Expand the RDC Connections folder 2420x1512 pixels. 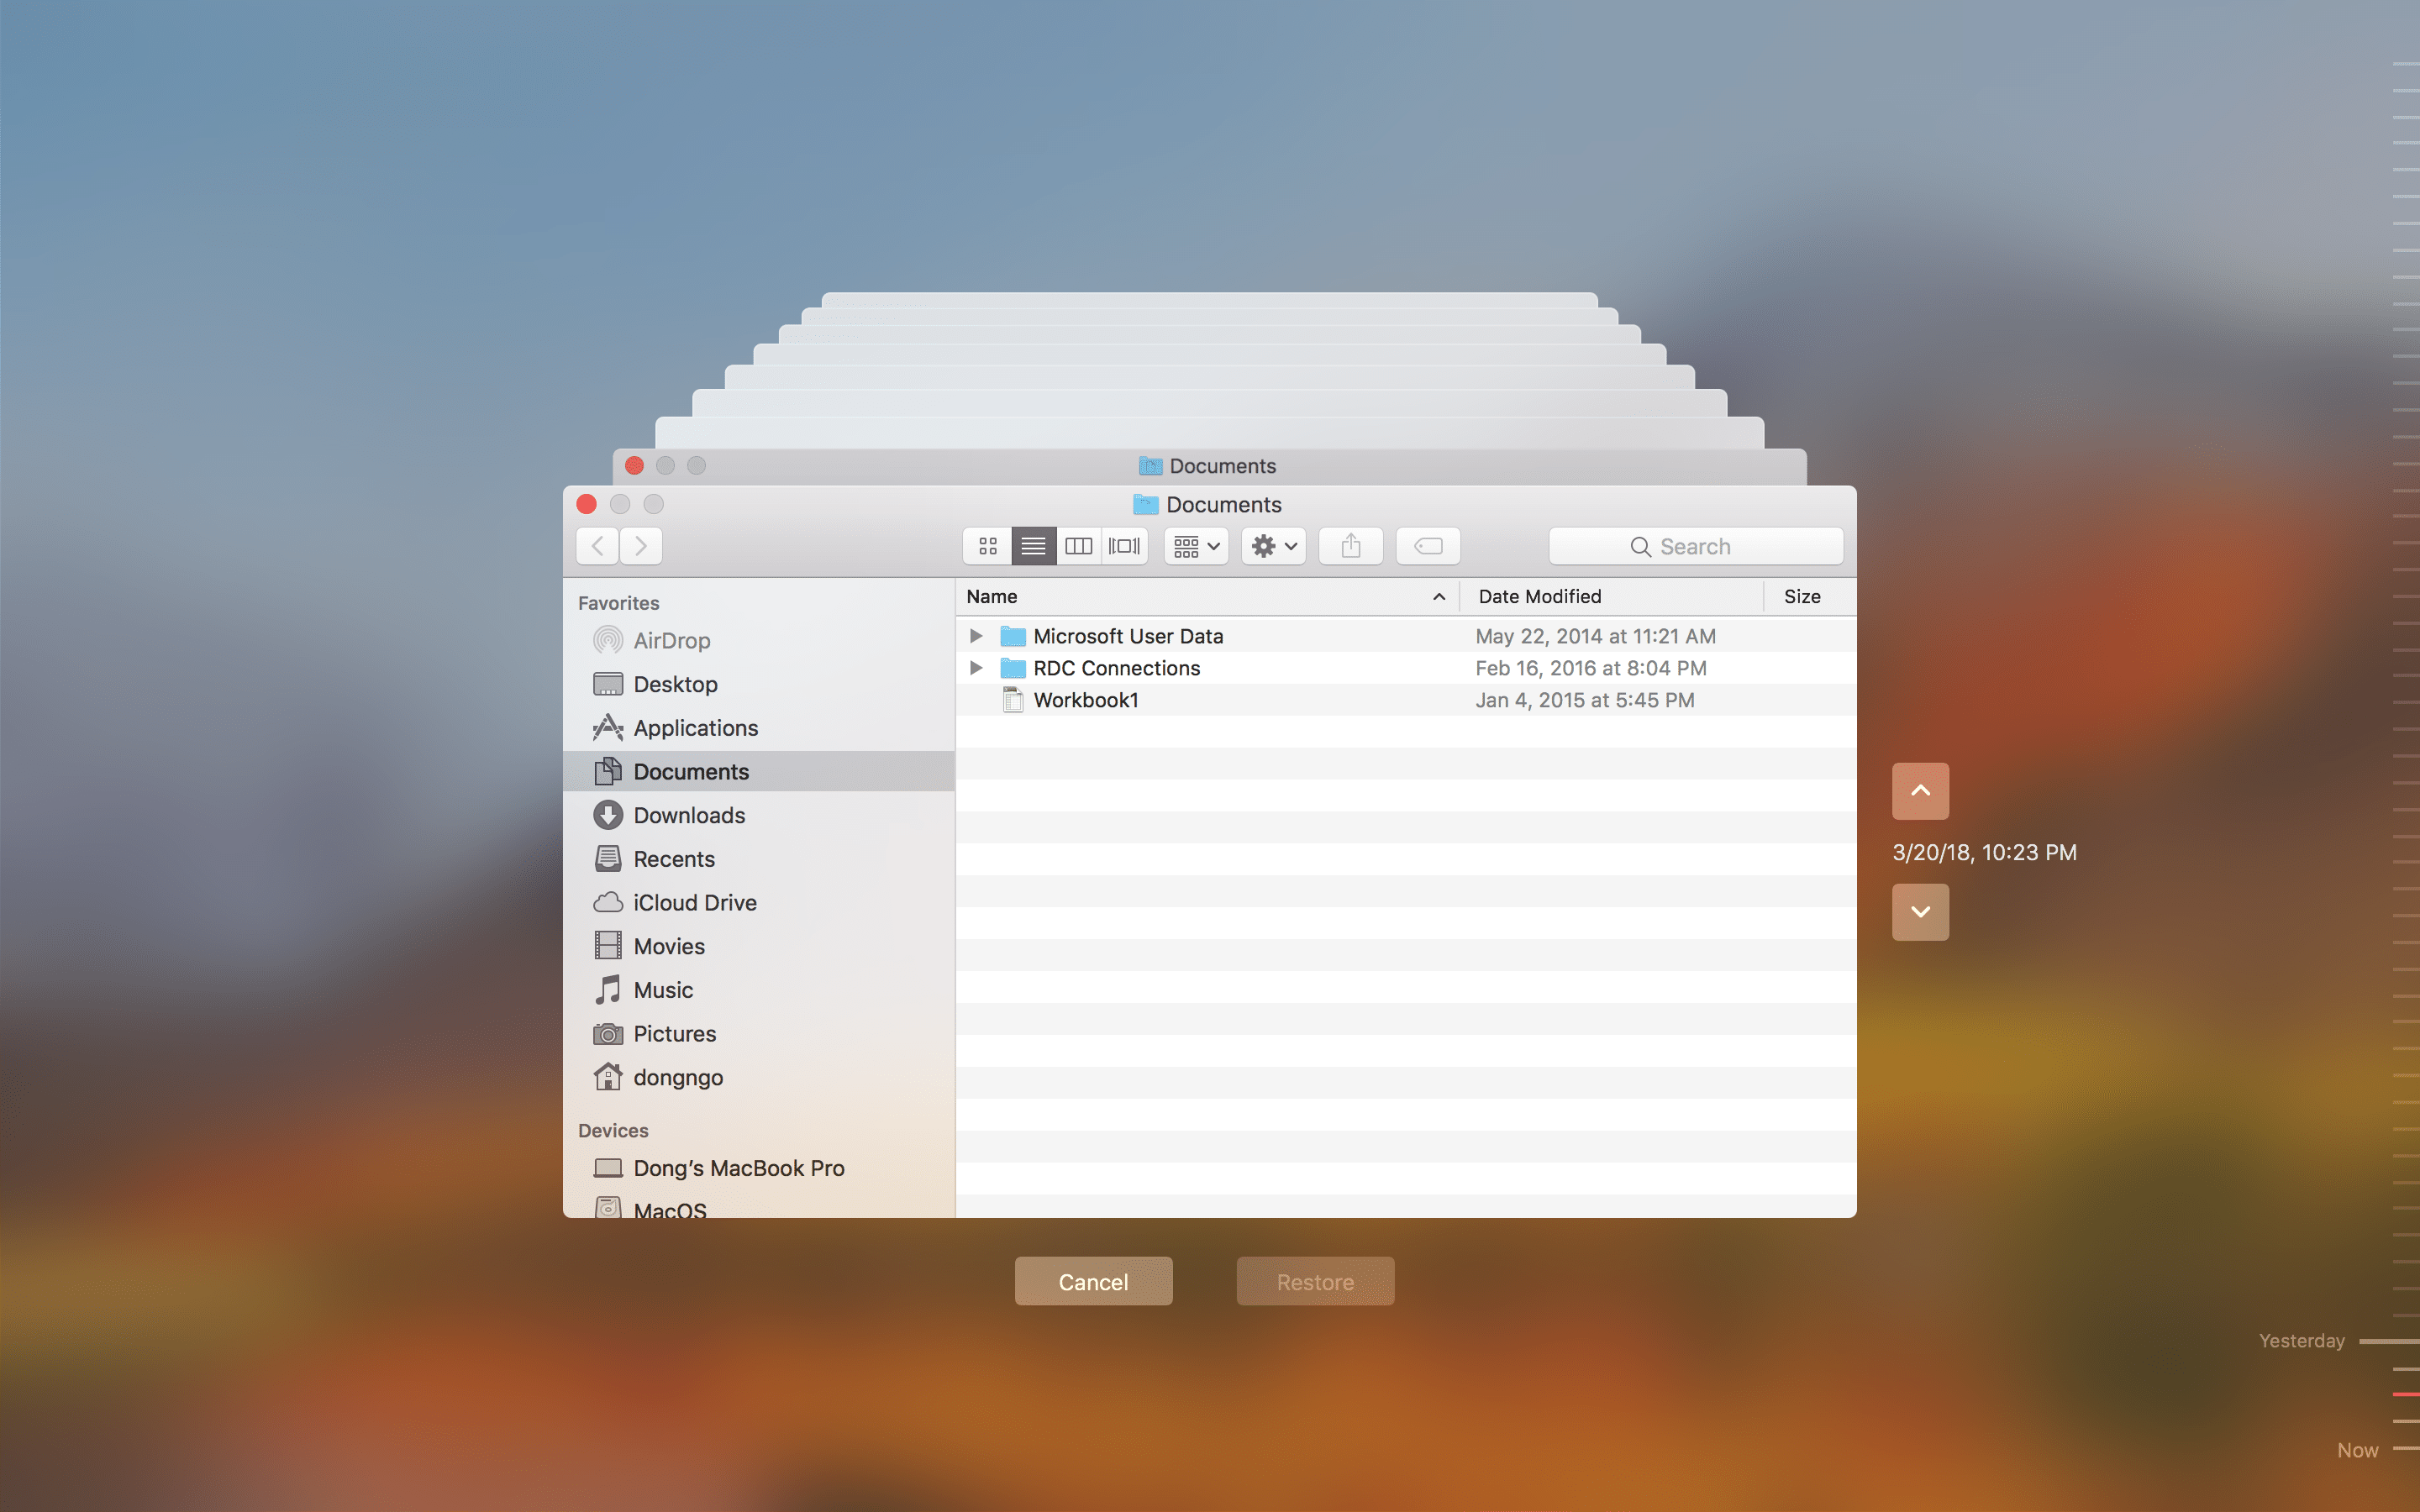point(976,668)
